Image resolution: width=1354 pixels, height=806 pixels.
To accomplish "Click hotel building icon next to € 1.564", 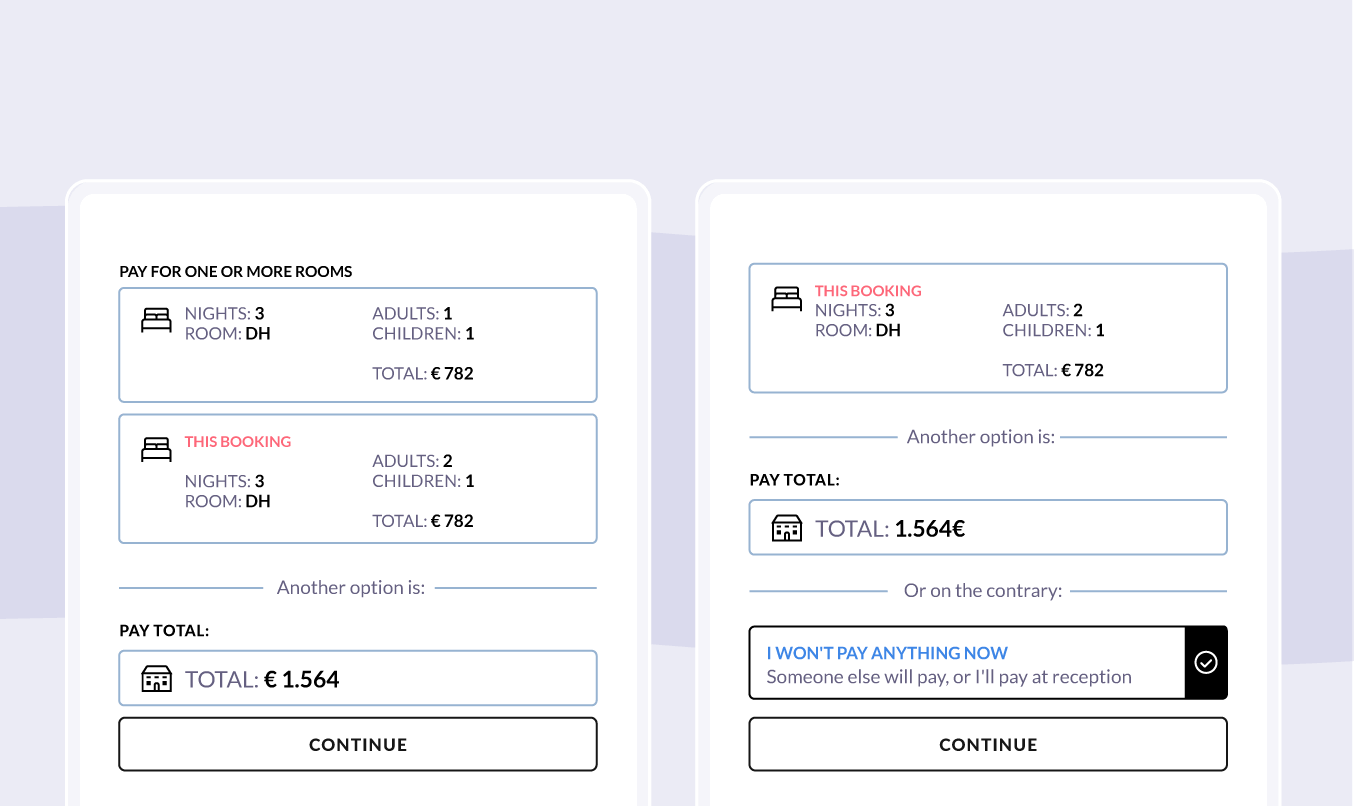I will point(156,679).
